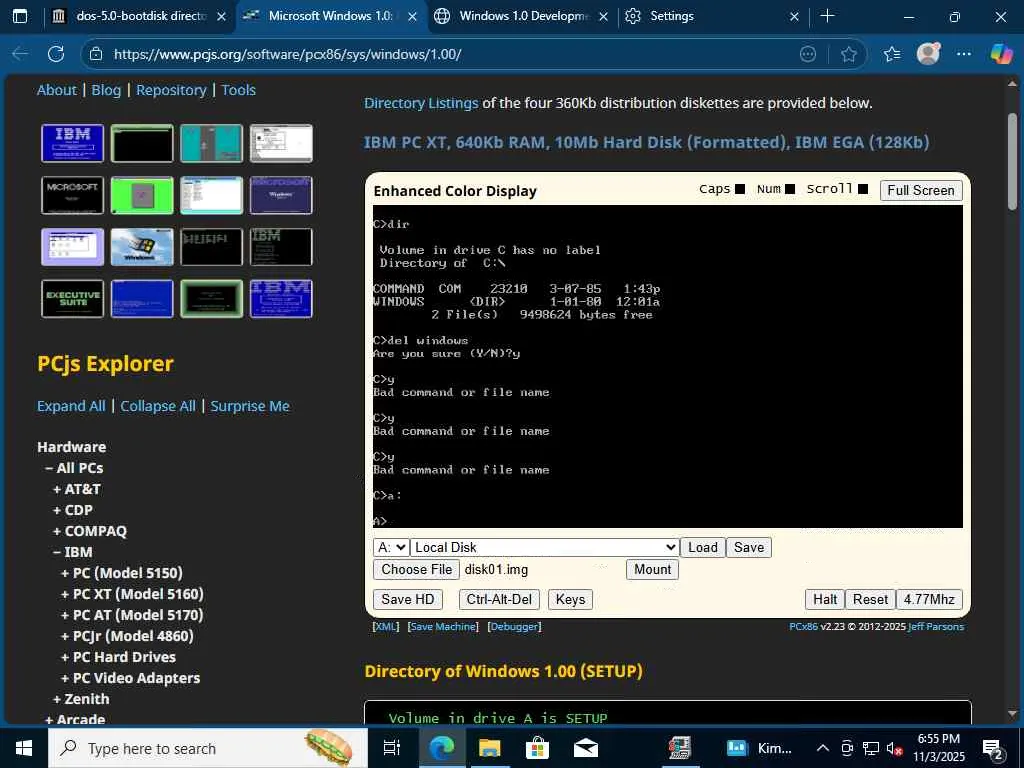Switch to the Settings tab
This screenshot has height=768, width=1024.
tap(712, 16)
